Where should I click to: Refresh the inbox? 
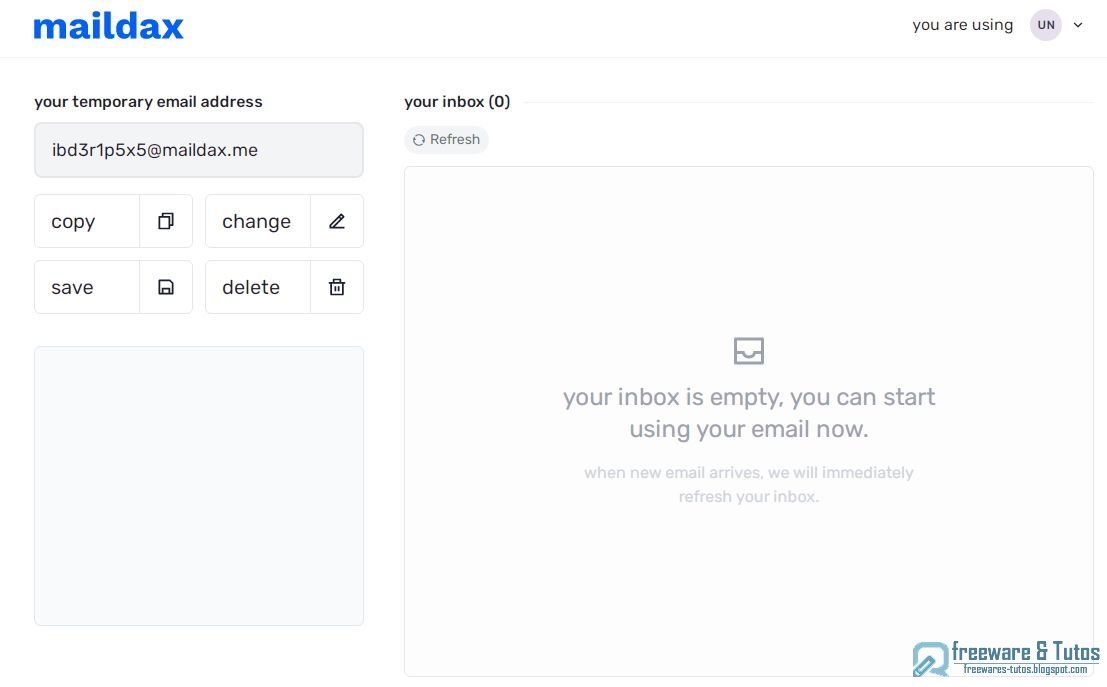coord(446,140)
